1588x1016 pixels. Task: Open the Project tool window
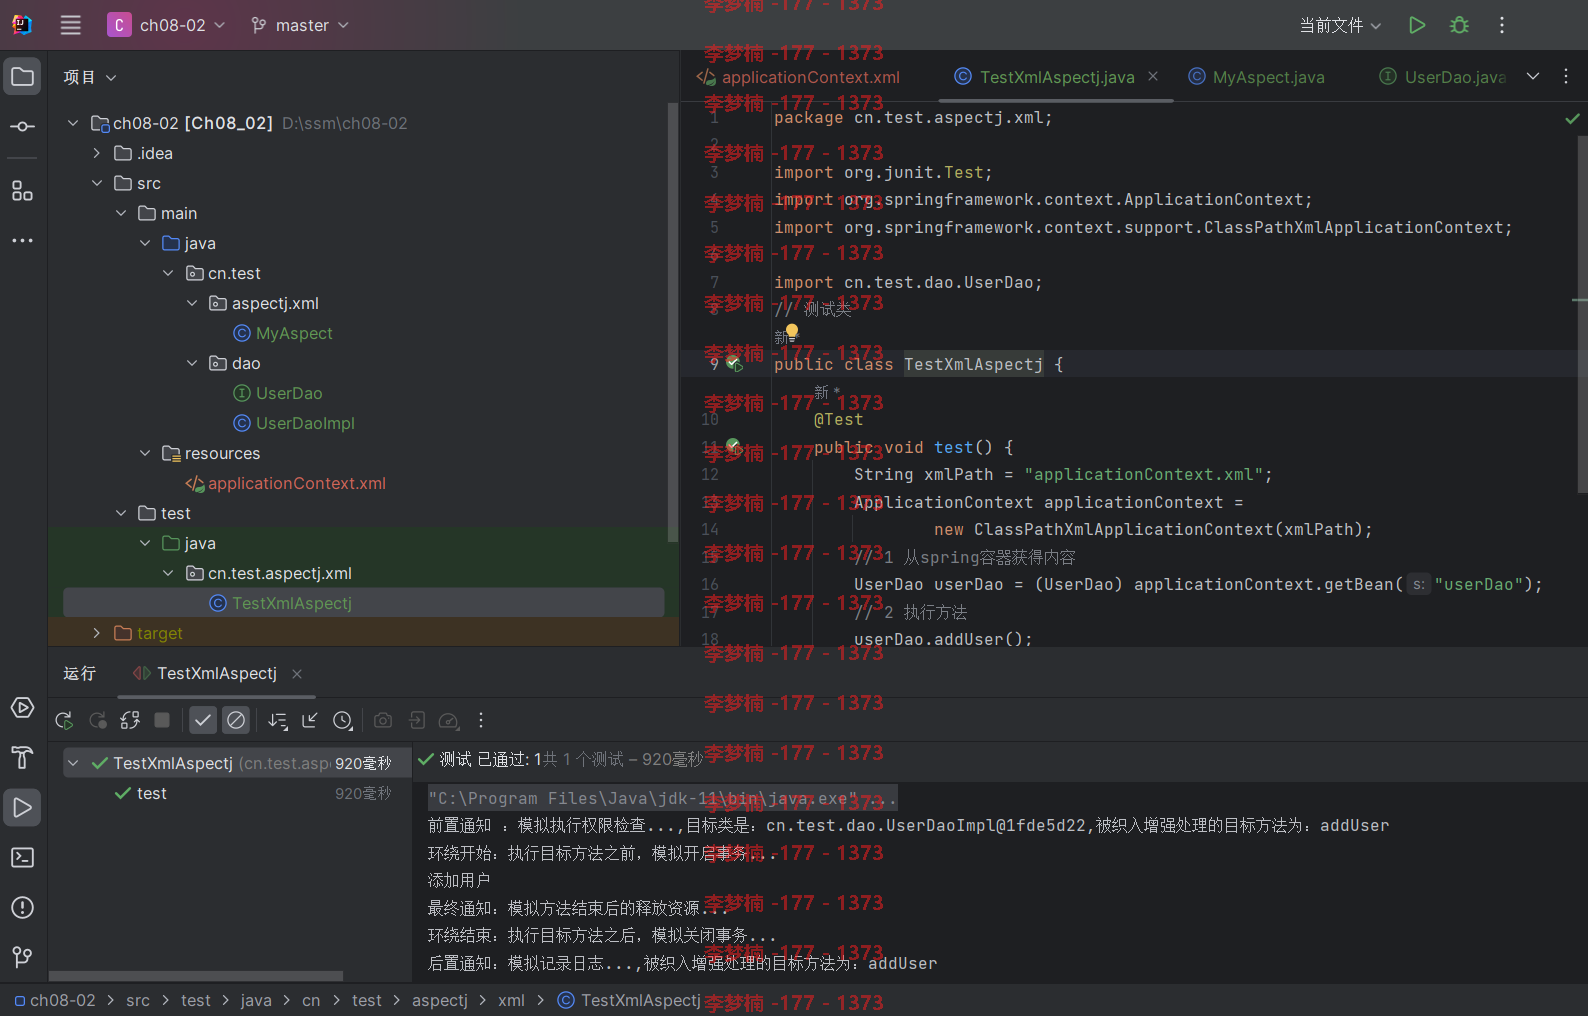22,77
